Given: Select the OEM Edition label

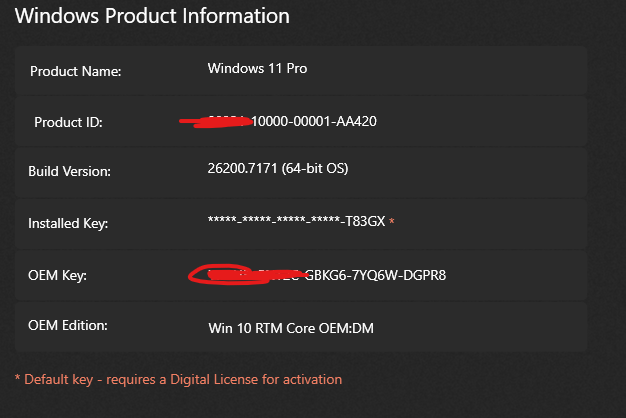Looking at the screenshot, I should (x=68, y=325).
